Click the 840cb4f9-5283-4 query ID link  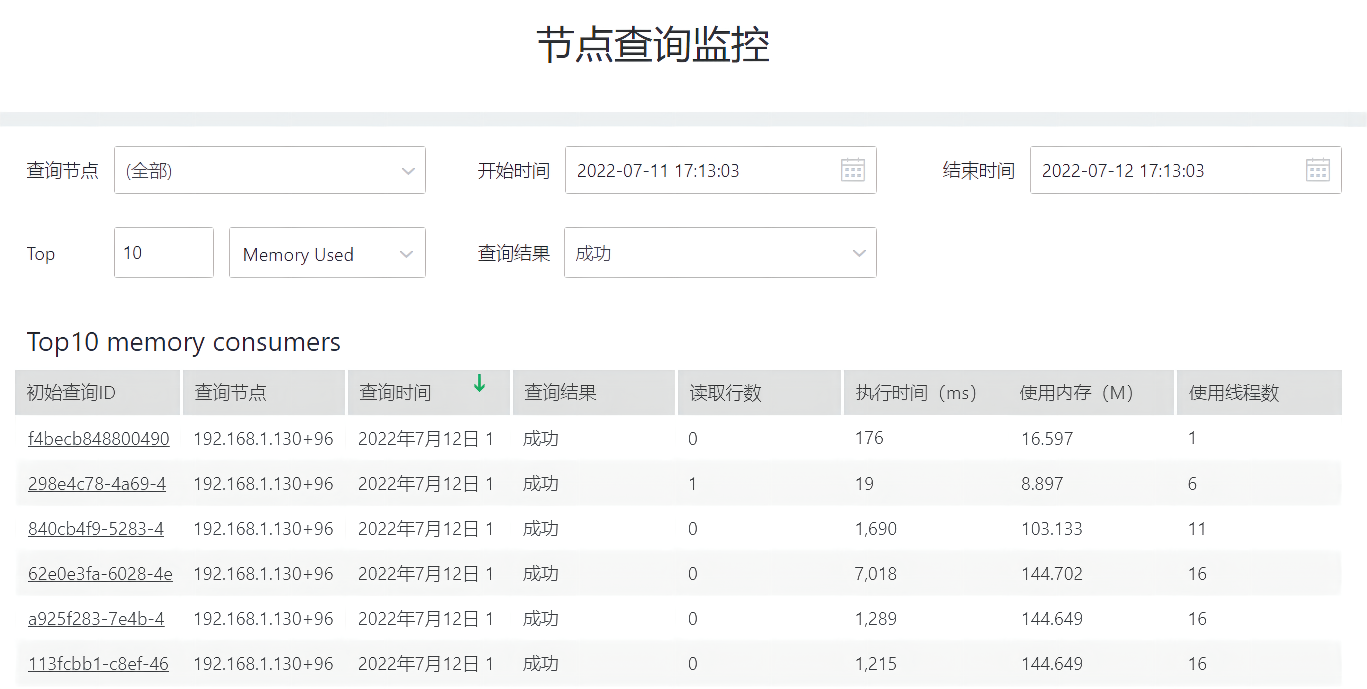(95, 528)
